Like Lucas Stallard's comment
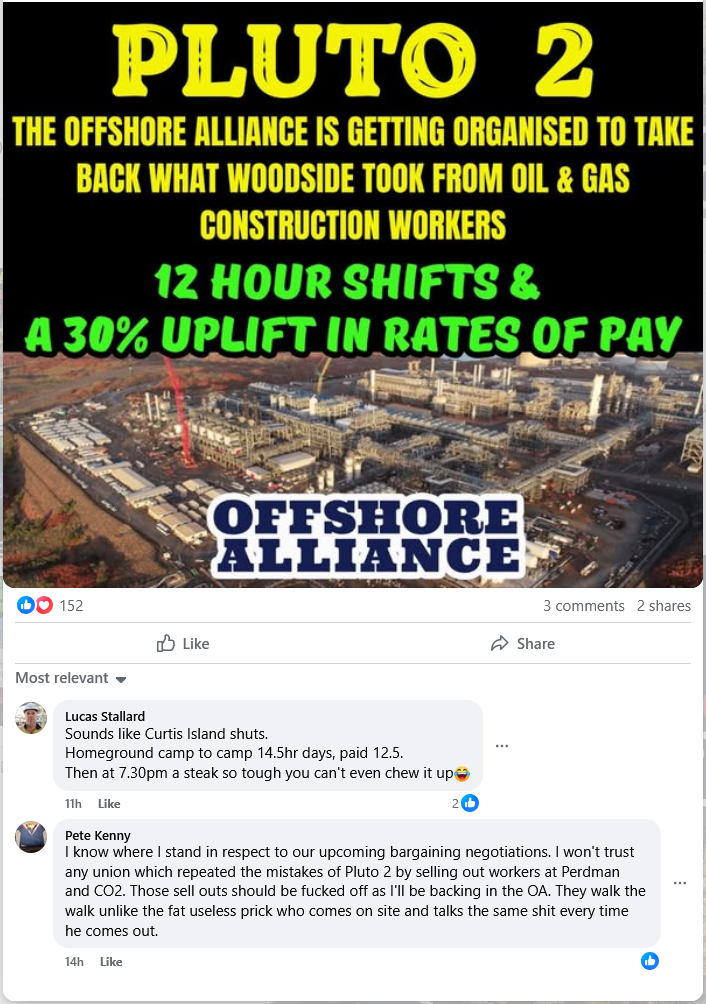 coord(109,804)
